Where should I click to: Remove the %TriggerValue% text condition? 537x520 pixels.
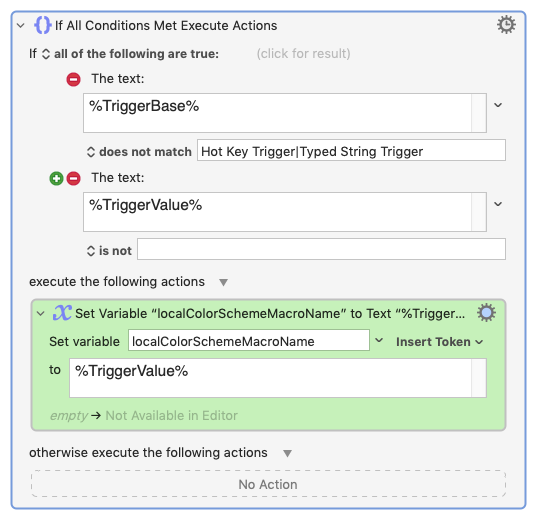point(73,178)
